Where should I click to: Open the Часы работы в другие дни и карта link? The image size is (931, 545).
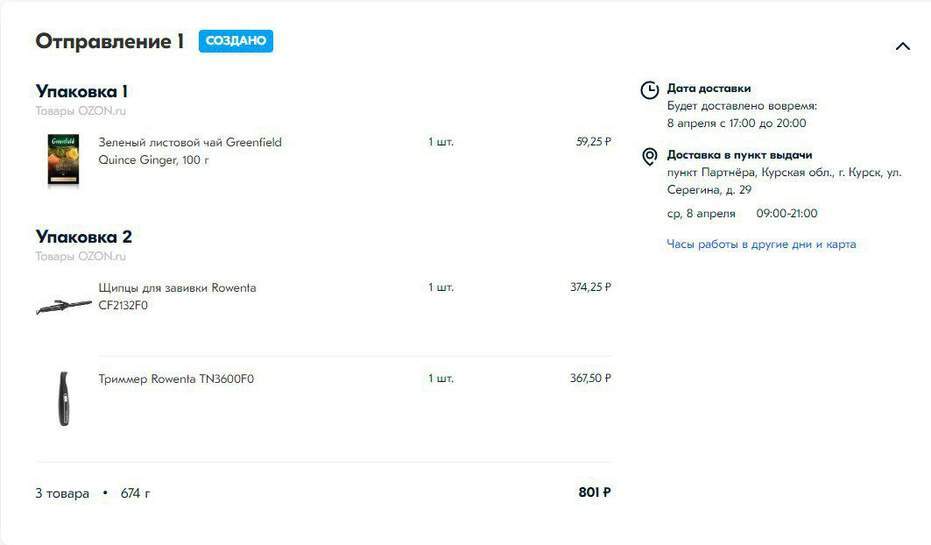tap(761, 244)
